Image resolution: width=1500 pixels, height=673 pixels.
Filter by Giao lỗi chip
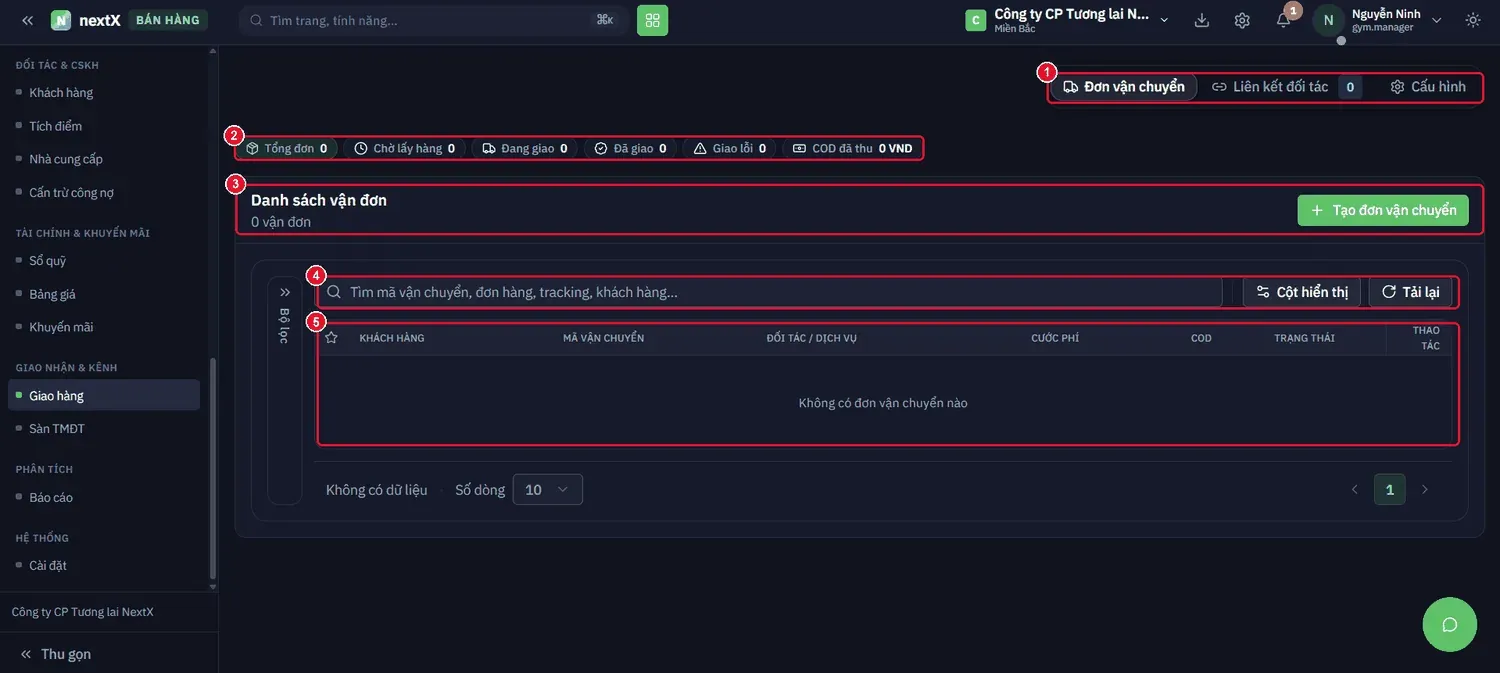click(730, 148)
